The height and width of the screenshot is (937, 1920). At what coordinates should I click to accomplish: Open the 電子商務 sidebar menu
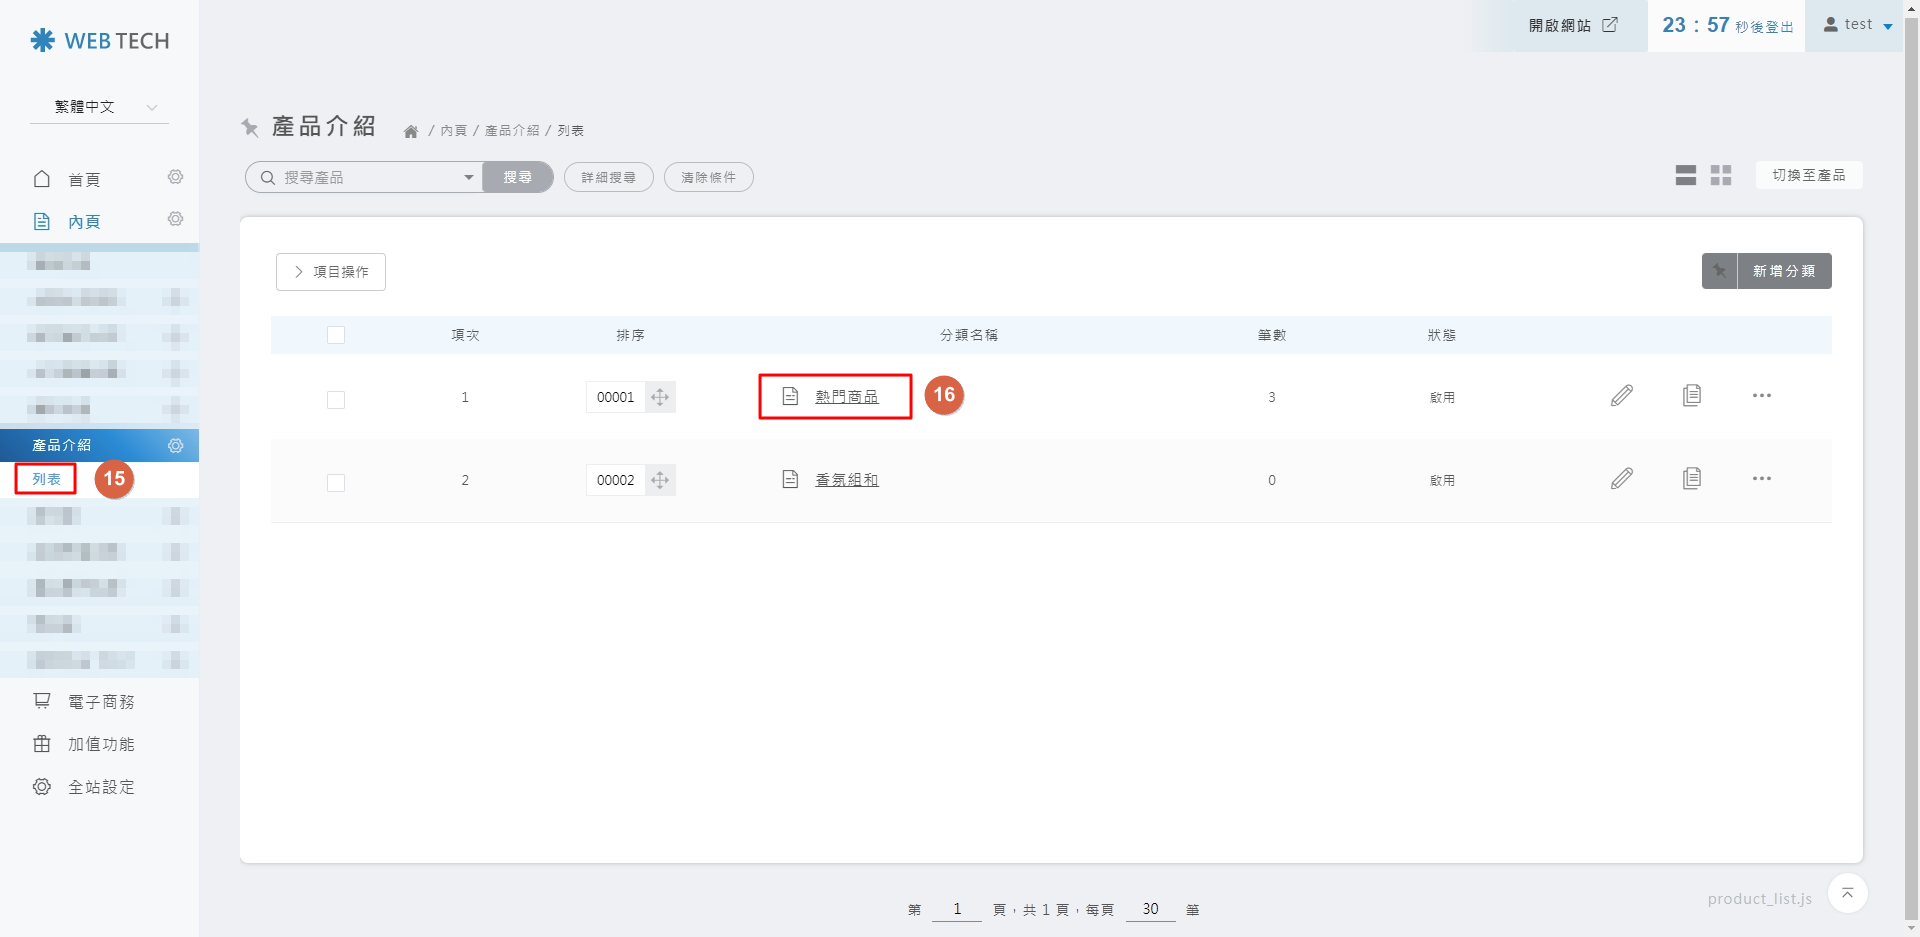coord(100,701)
